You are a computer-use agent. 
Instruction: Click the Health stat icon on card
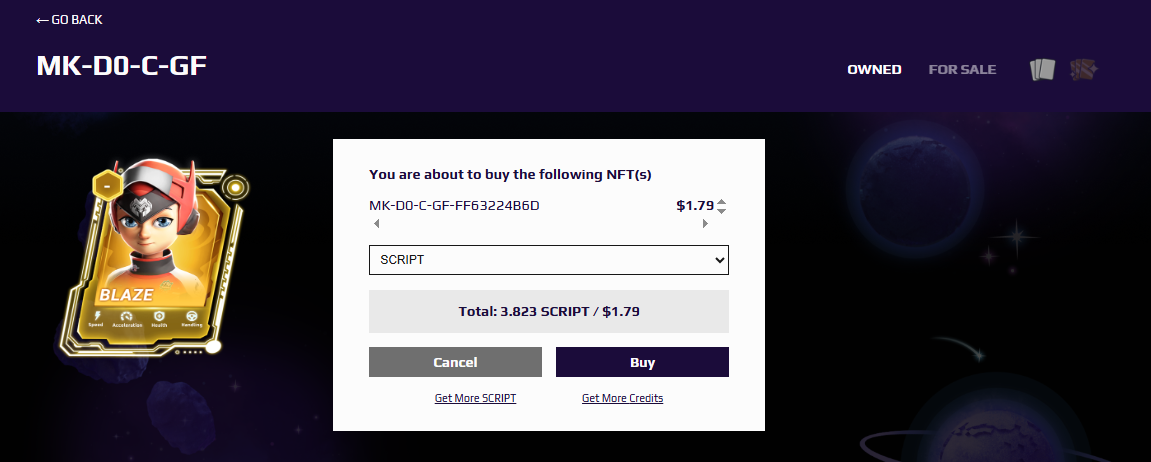(159, 315)
